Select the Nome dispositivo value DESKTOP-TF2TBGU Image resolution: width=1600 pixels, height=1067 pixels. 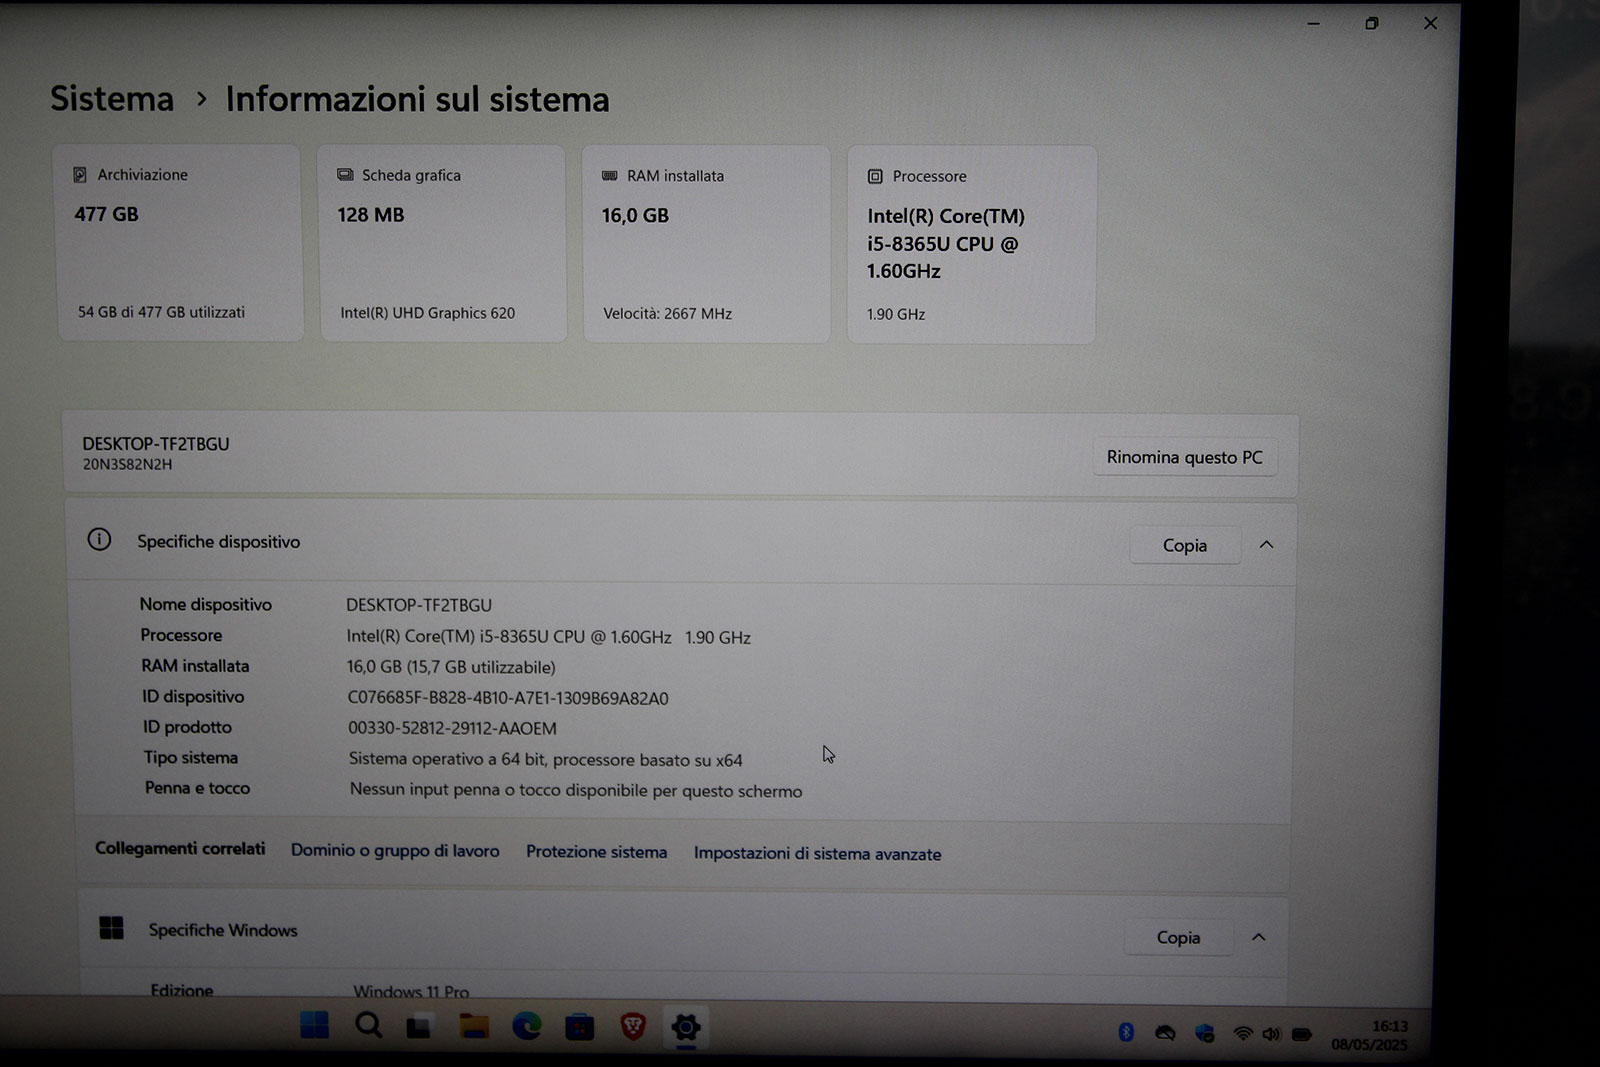pos(419,605)
